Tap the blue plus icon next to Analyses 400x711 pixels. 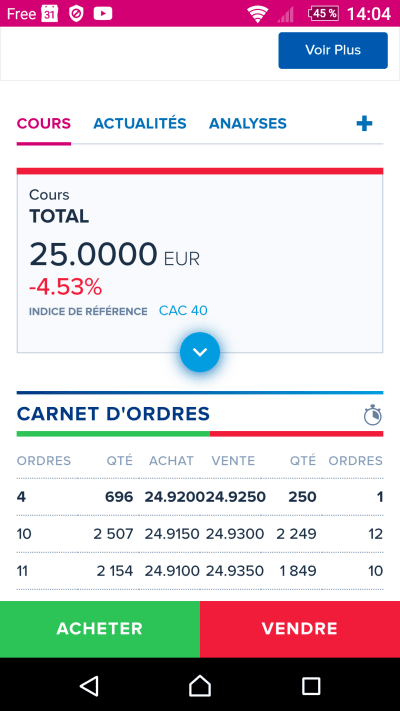(364, 123)
